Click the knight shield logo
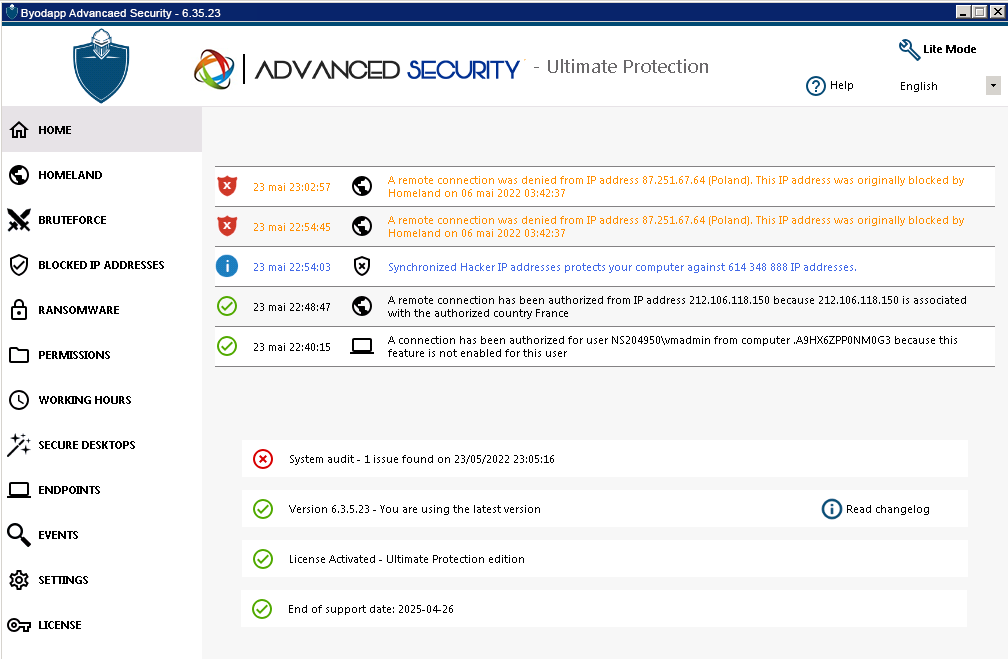The width and height of the screenshot is (1008, 659). click(x=101, y=66)
